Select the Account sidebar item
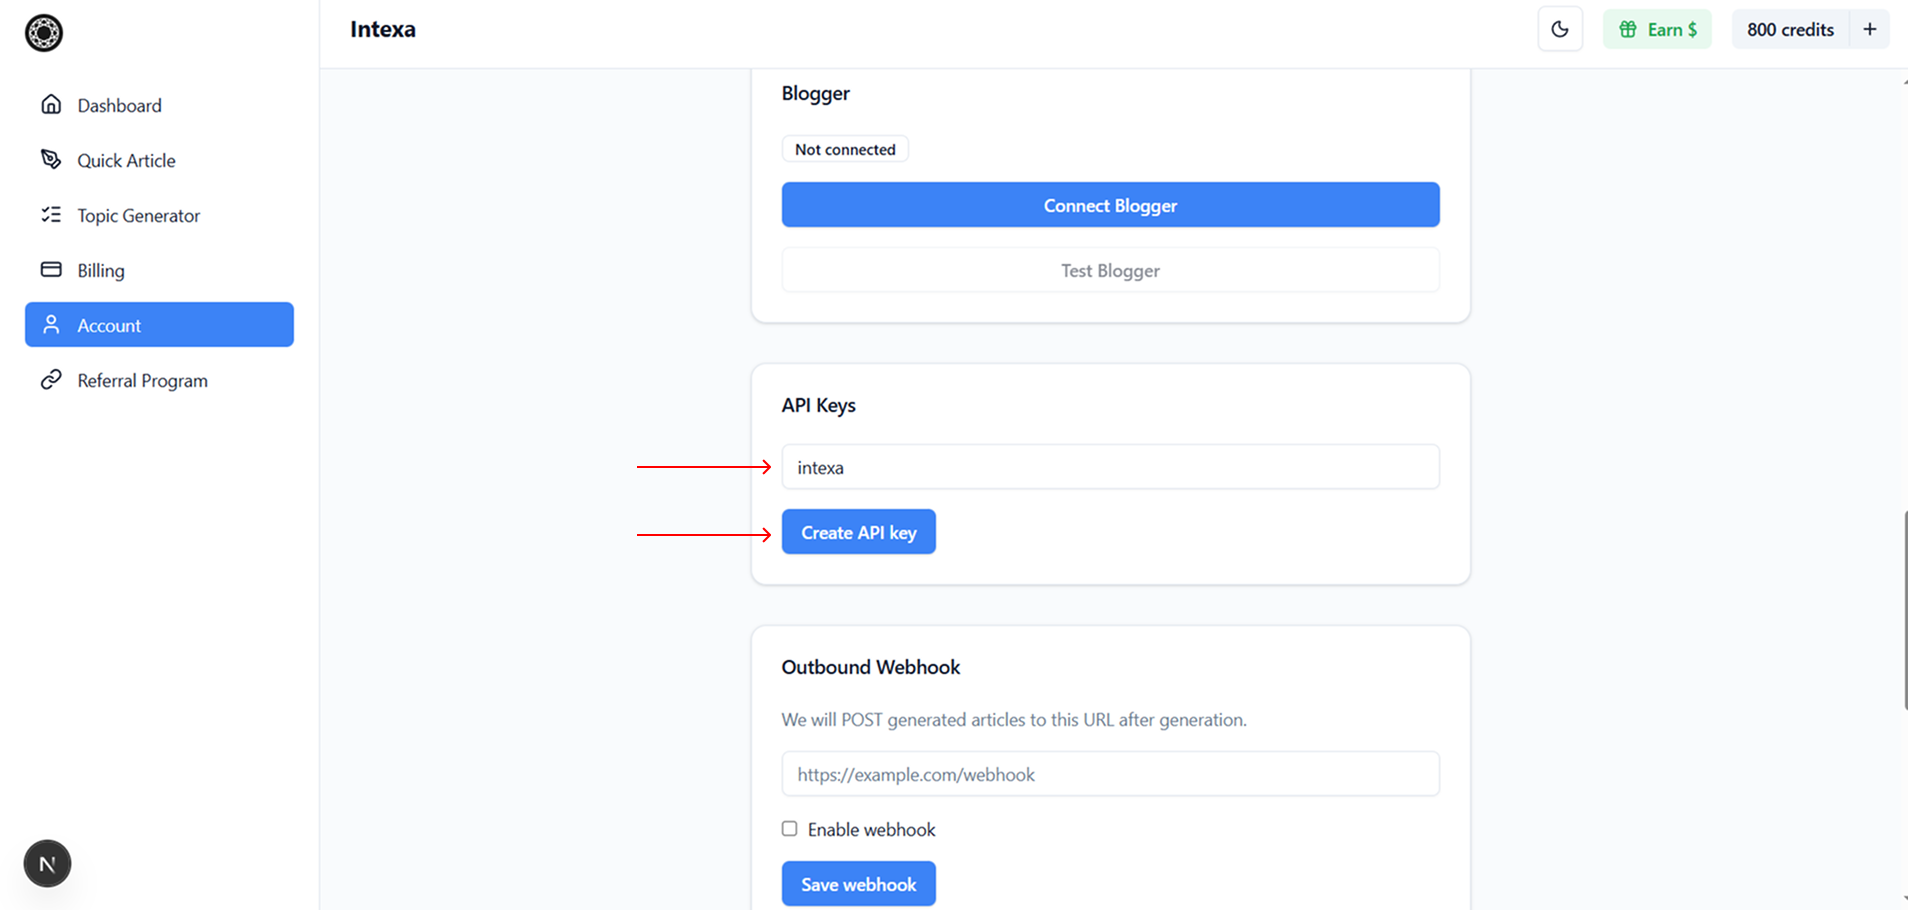Screen dimensions: 1908x910 tap(159, 325)
